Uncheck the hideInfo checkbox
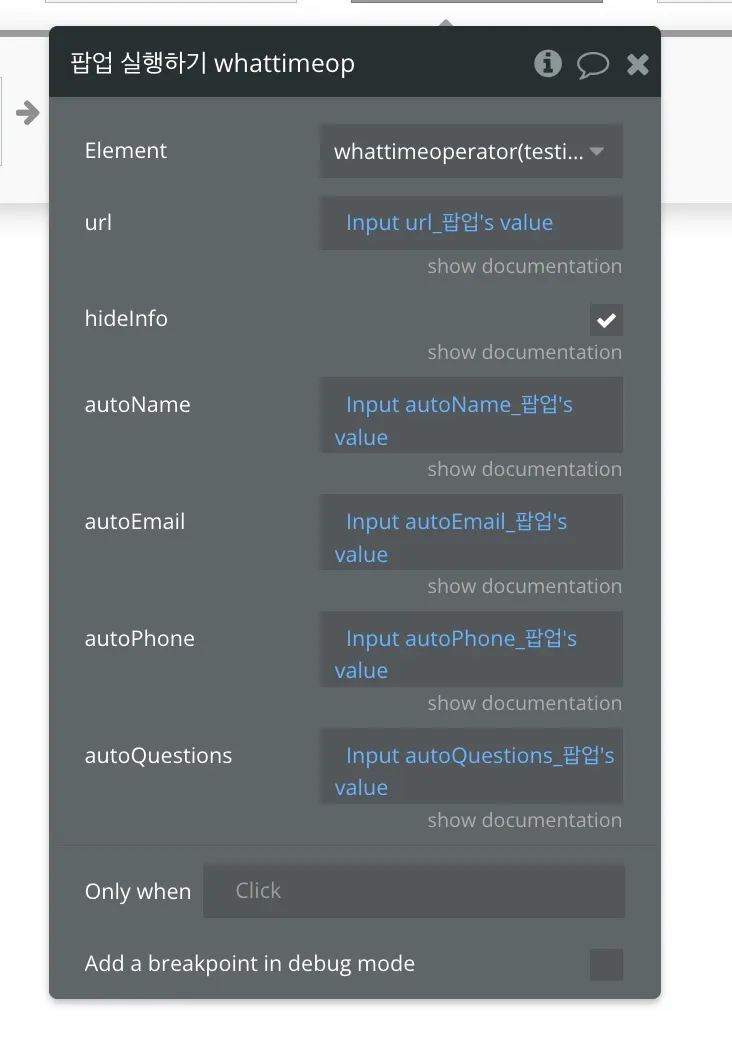This screenshot has width=732, height=1042. click(x=606, y=320)
